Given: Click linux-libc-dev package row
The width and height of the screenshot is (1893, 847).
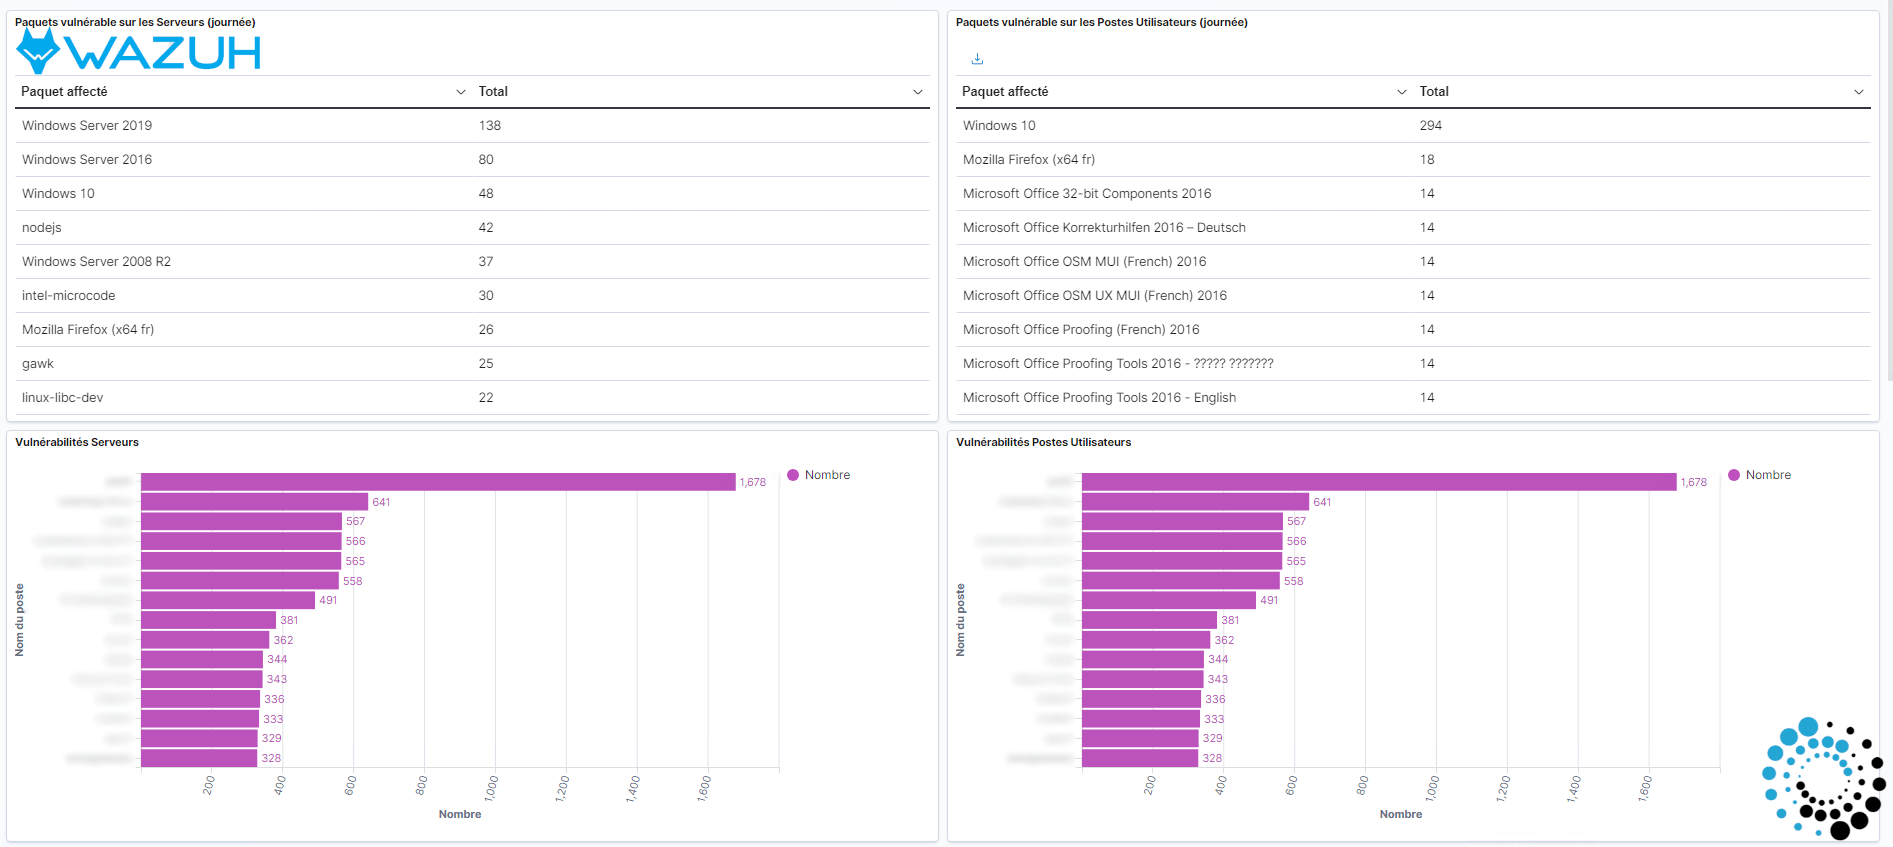Looking at the screenshot, I should coord(473,398).
